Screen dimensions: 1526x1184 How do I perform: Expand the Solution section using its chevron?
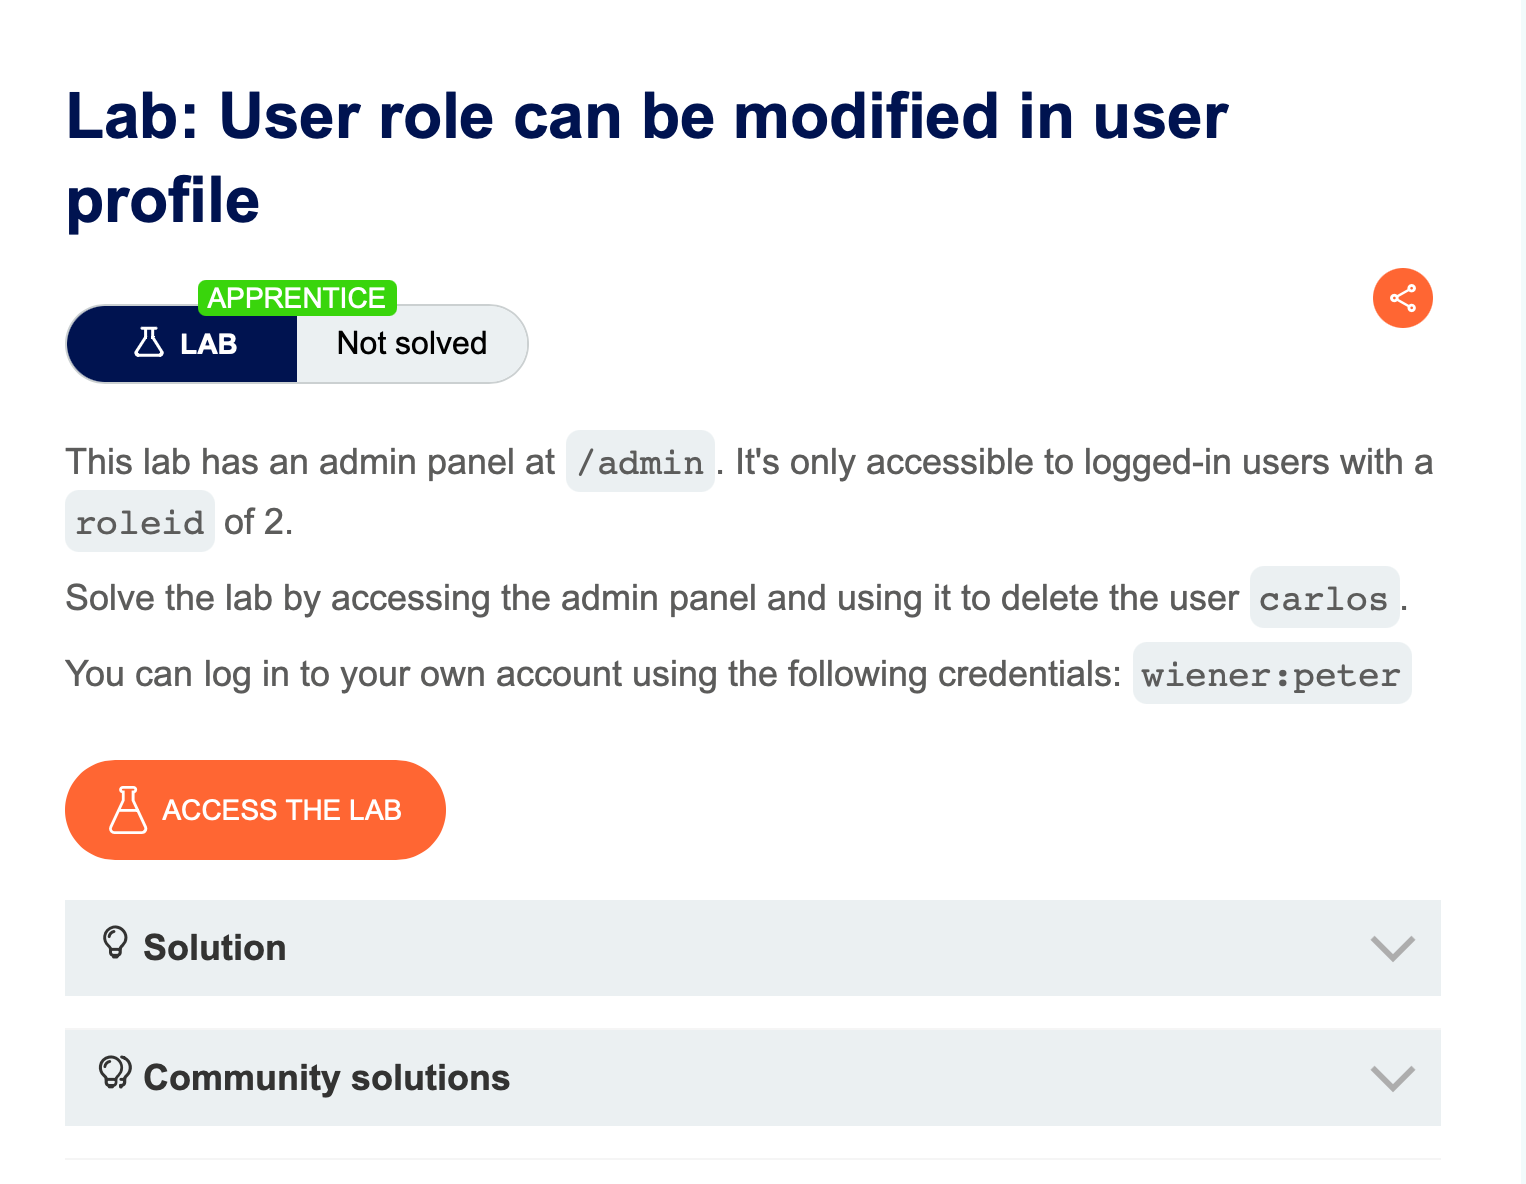coord(1392,948)
